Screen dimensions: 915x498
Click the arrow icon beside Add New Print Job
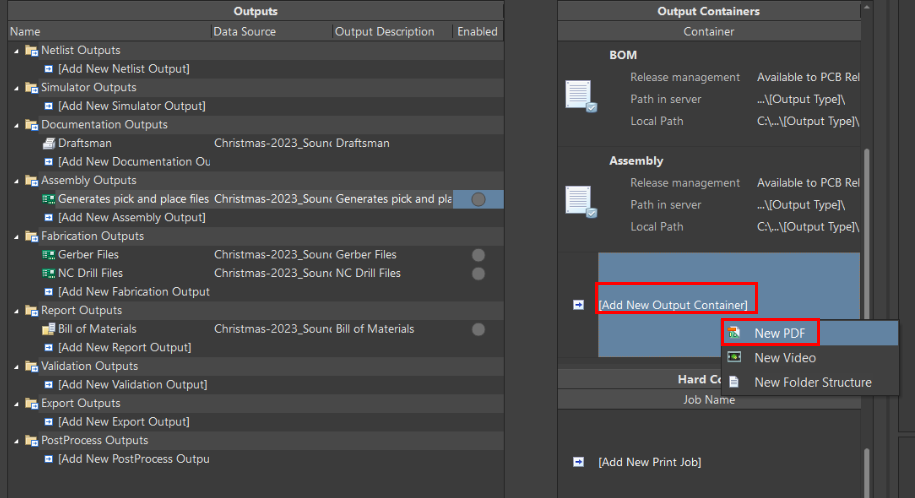click(578, 462)
